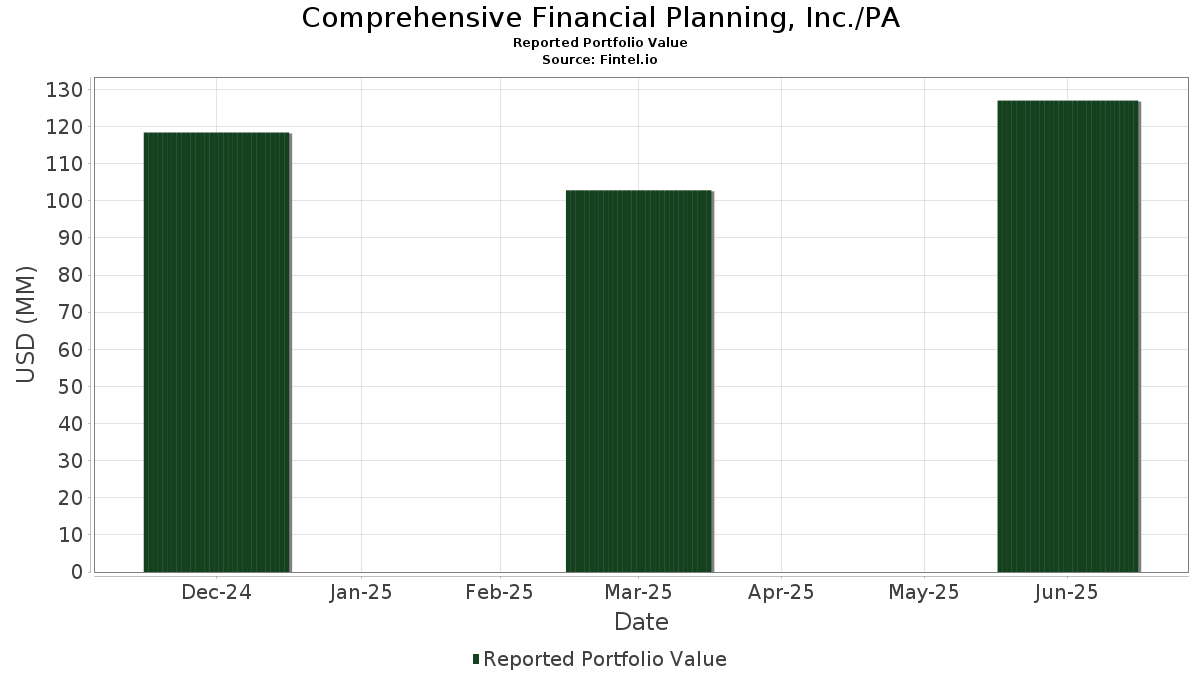
Task: Select the Mar-25 portfolio value bar
Action: pos(639,381)
